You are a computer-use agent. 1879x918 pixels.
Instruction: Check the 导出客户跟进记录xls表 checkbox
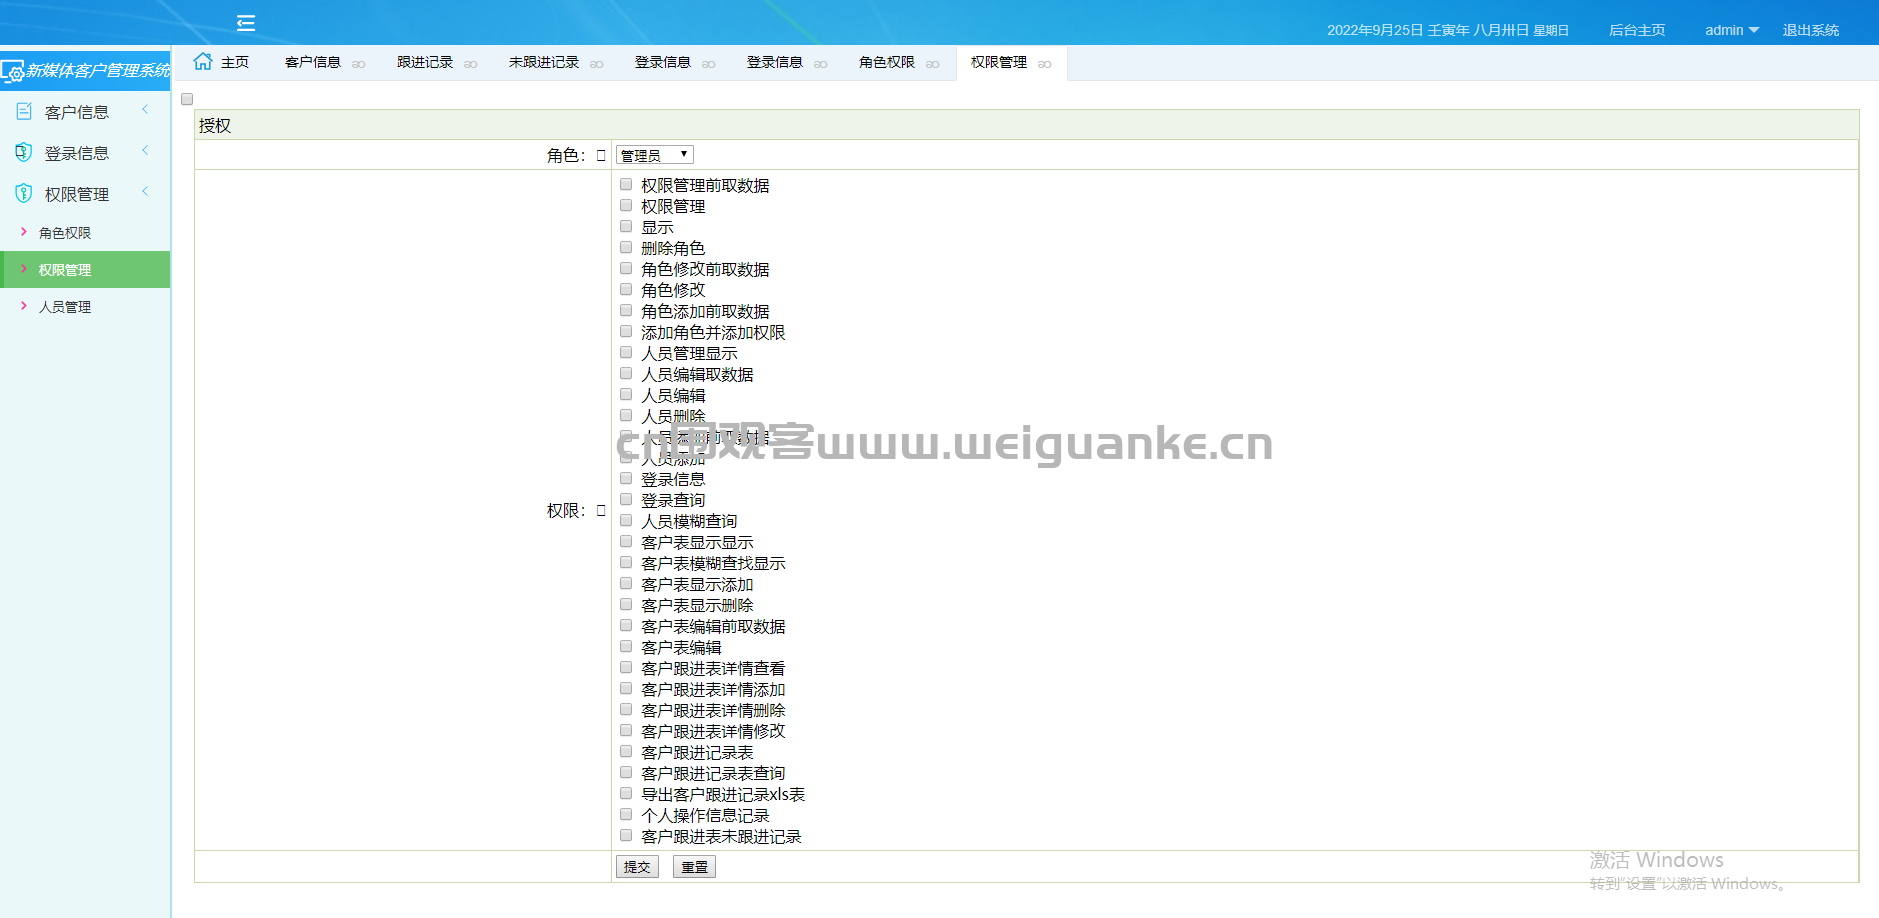626,793
